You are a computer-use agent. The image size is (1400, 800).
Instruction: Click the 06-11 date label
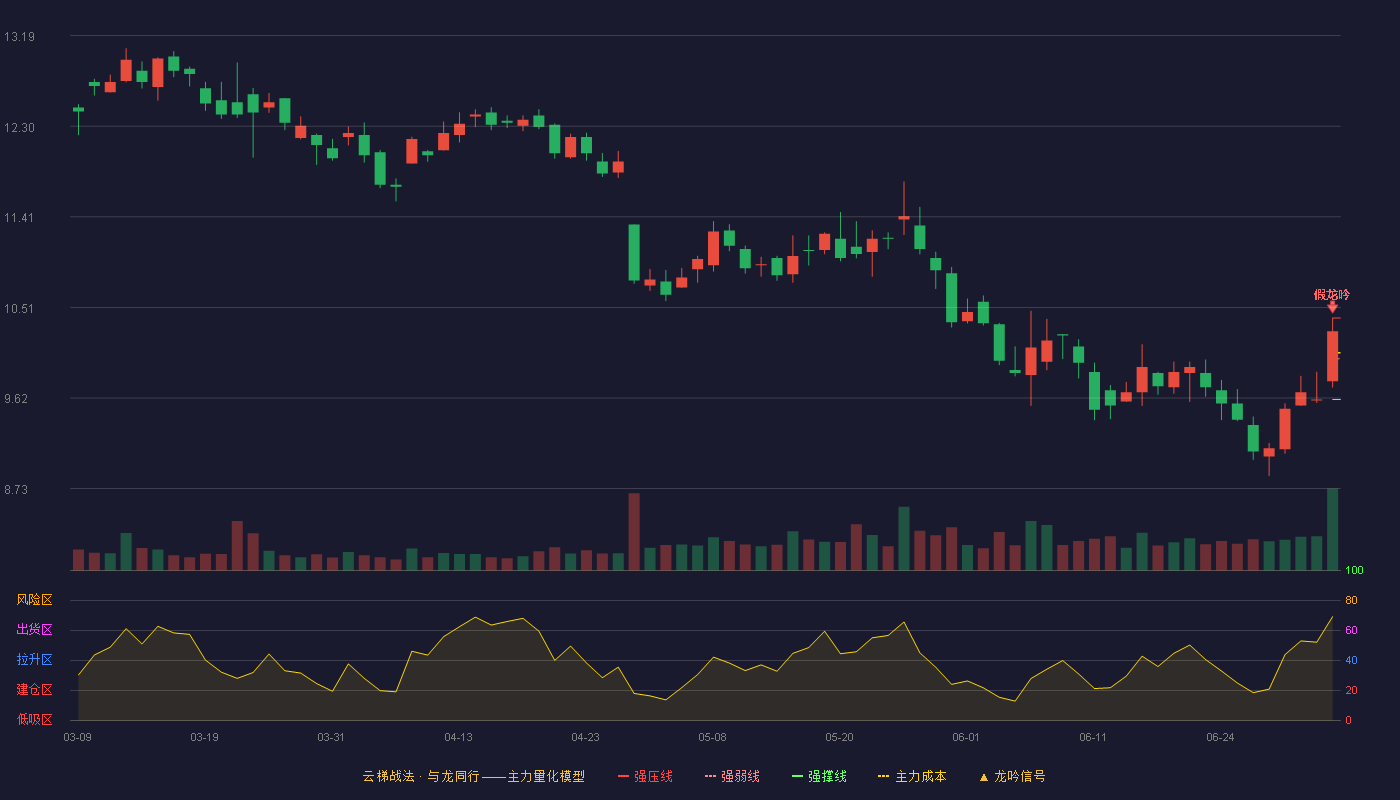[x=1093, y=737]
